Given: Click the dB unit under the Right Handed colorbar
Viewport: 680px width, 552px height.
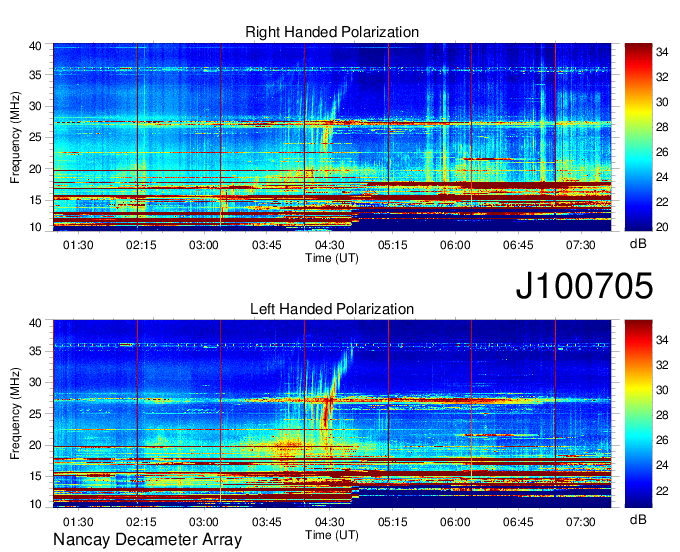Looking at the screenshot, I should tap(638, 244).
